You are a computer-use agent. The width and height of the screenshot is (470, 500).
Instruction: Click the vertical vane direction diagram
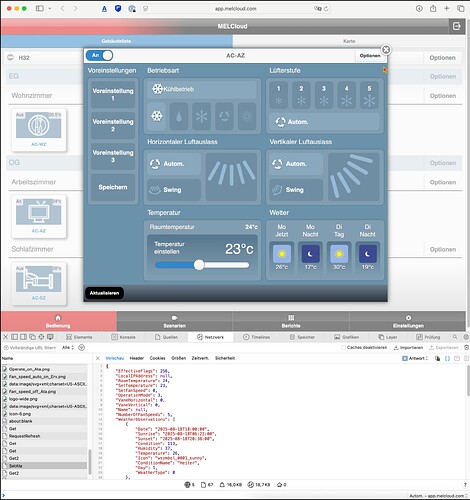354,177
